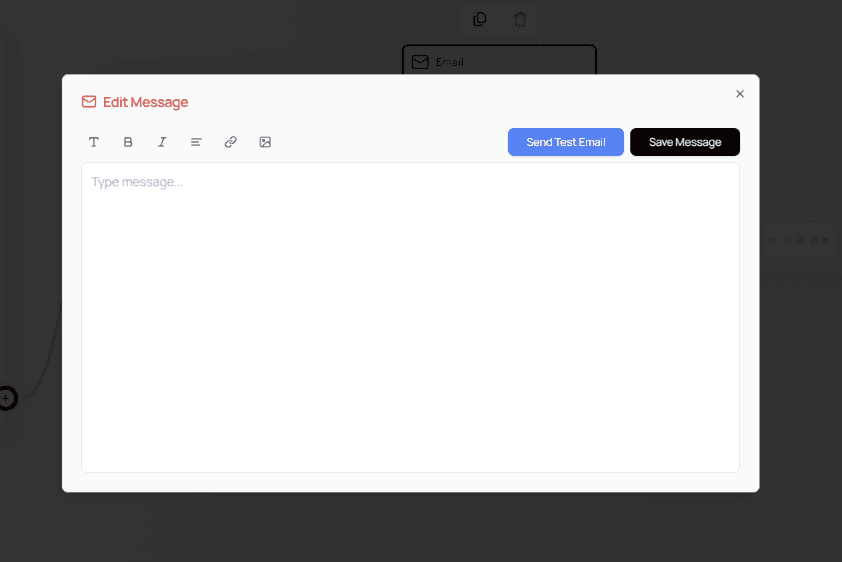Toggle italic formatting
The image size is (842, 562).
click(162, 142)
